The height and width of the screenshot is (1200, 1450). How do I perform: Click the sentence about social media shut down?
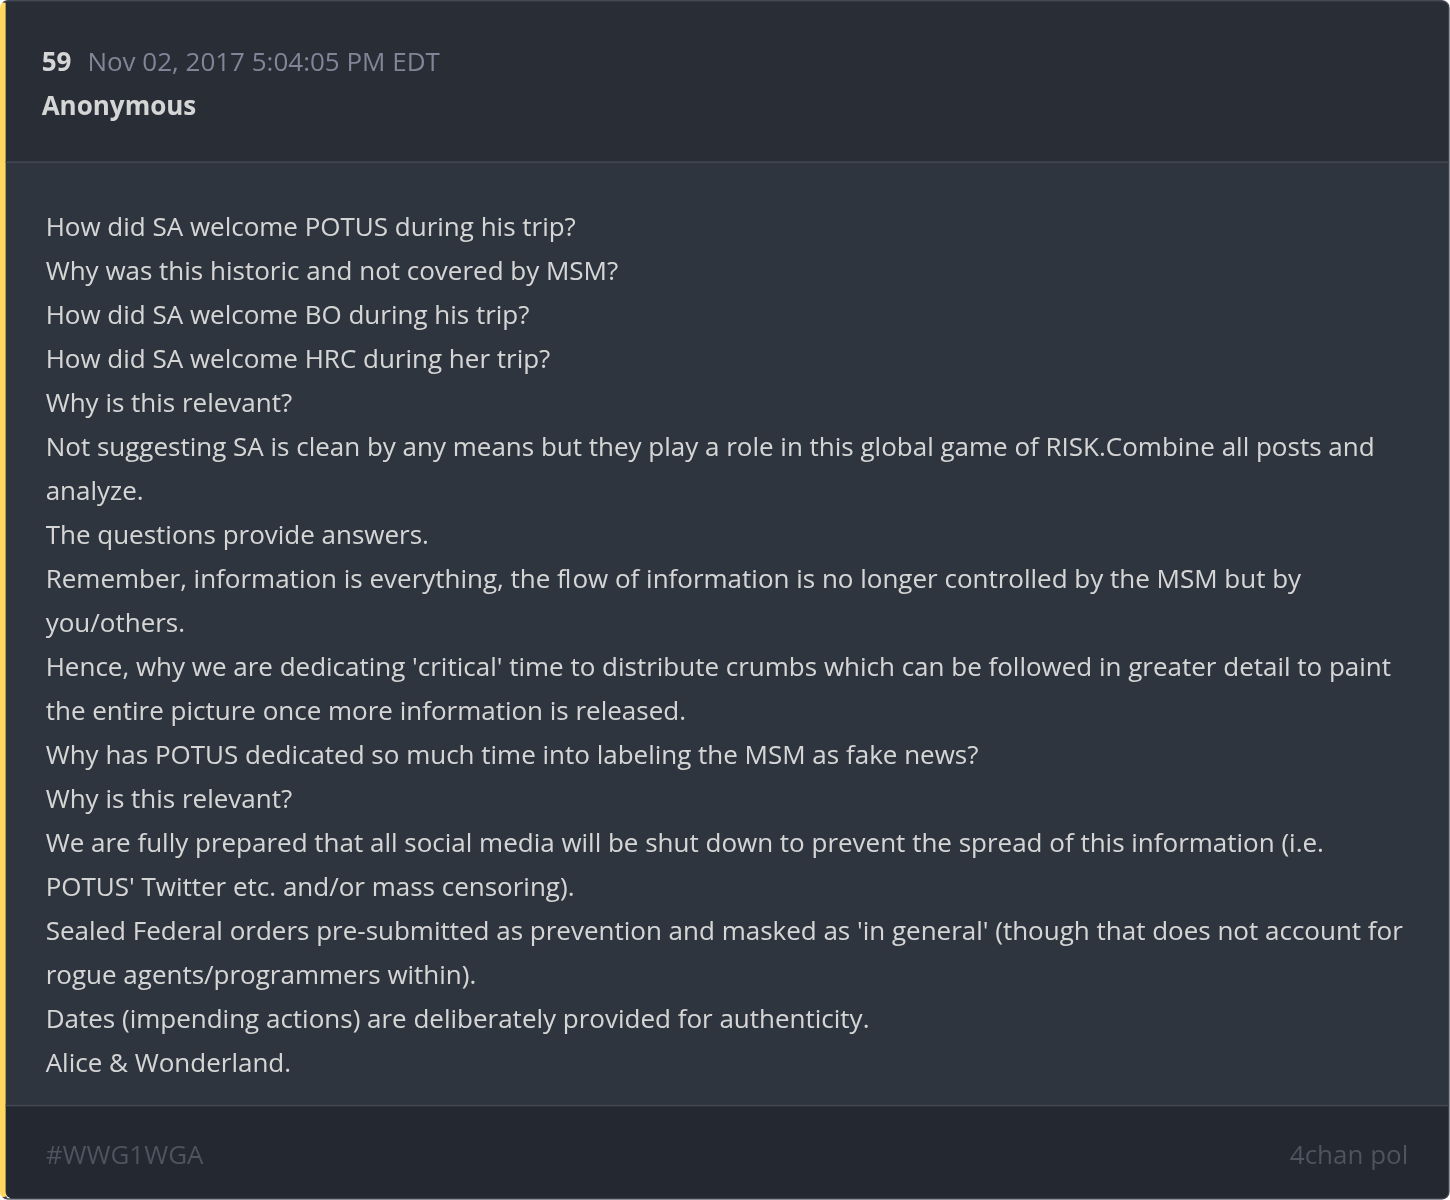tap(684, 843)
